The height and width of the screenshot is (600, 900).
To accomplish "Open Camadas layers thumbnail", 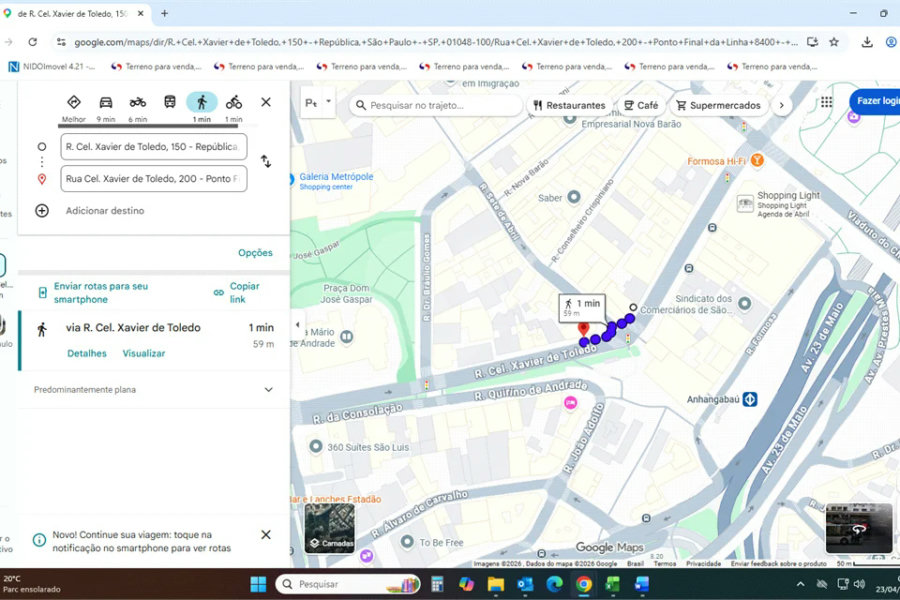I will 329,528.
